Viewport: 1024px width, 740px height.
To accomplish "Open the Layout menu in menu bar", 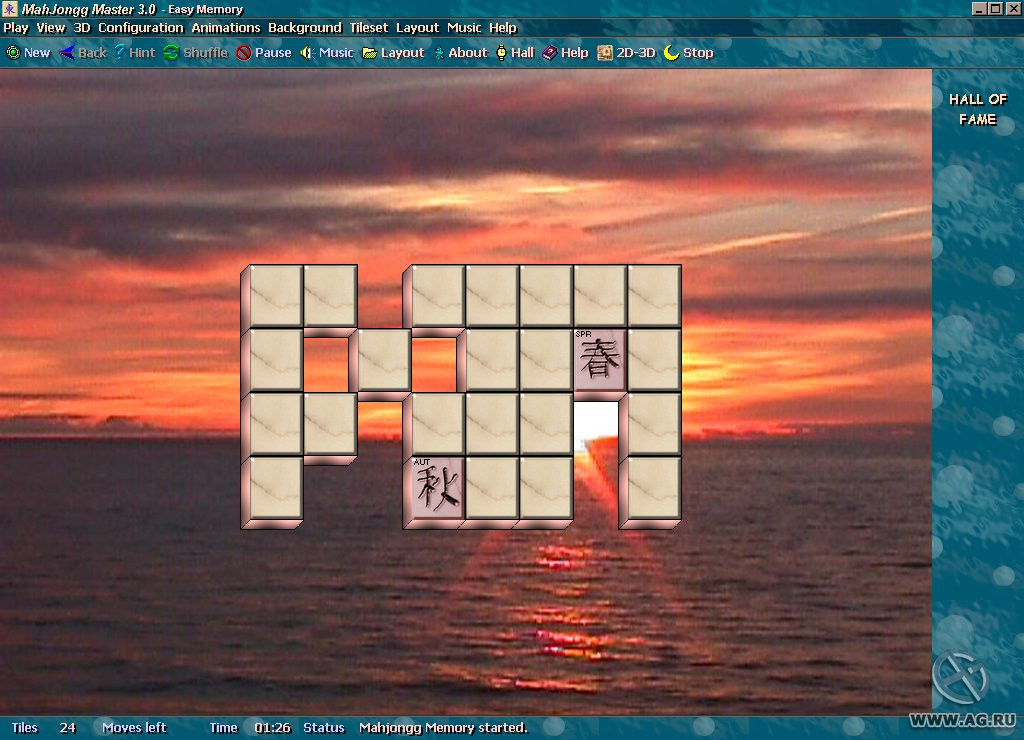I will [417, 28].
